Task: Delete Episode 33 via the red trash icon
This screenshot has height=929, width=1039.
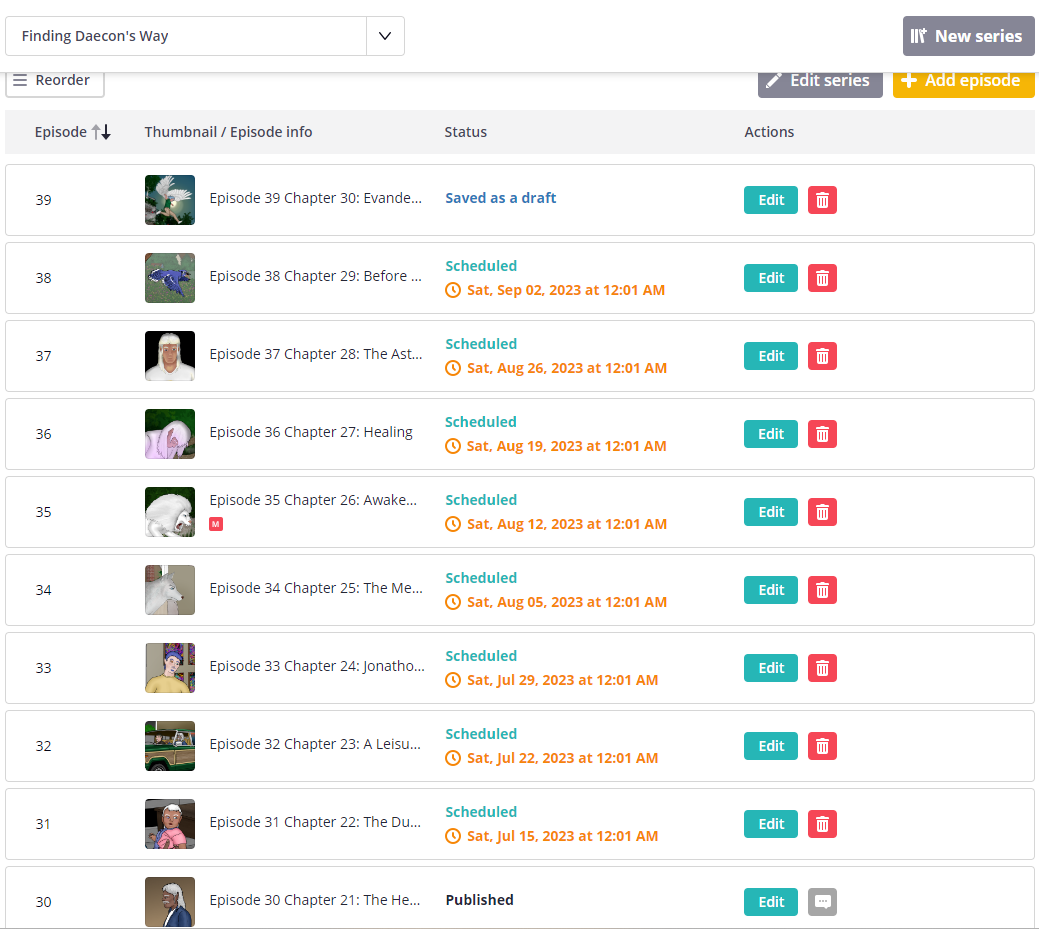Action: [x=822, y=668]
